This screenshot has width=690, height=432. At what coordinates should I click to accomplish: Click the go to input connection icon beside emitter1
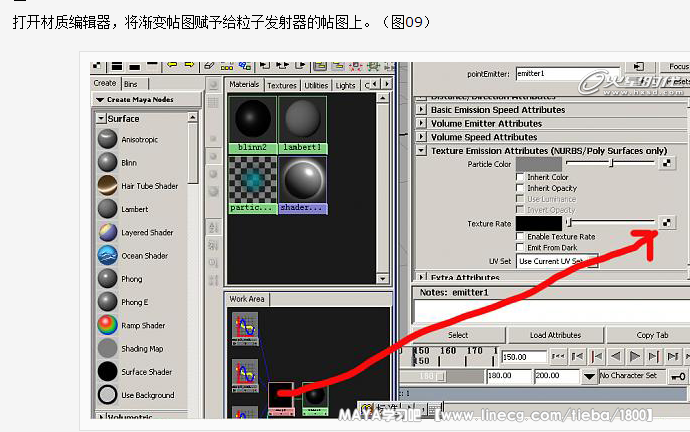(x=639, y=66)
